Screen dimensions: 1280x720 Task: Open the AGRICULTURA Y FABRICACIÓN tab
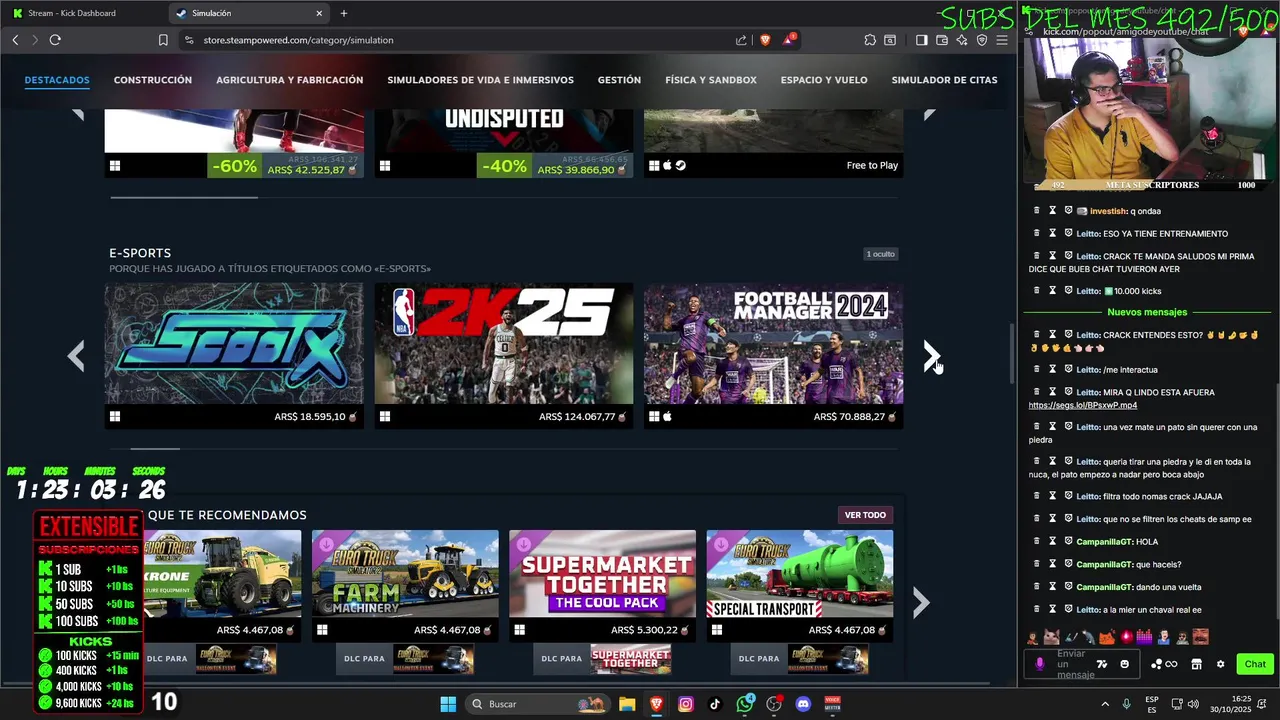(290, 80)
